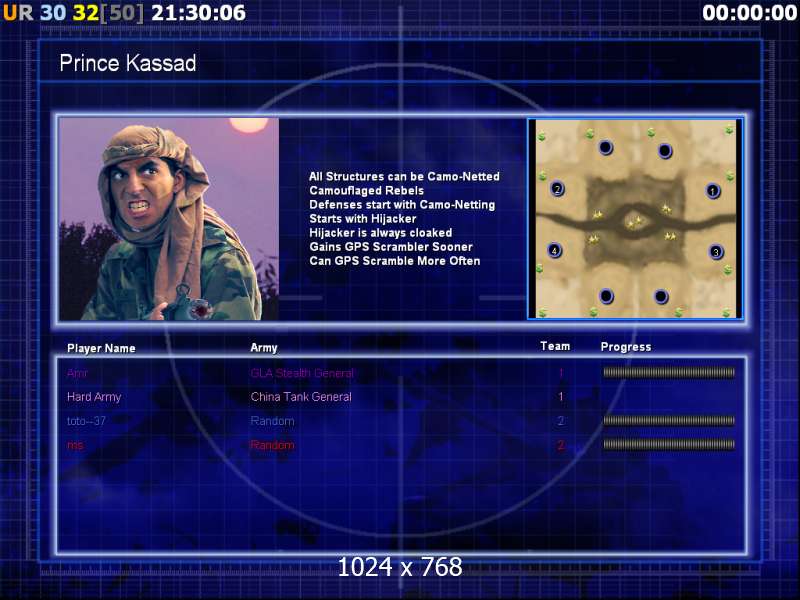
Task: Select start position 4 on the map
Action: 554,250
